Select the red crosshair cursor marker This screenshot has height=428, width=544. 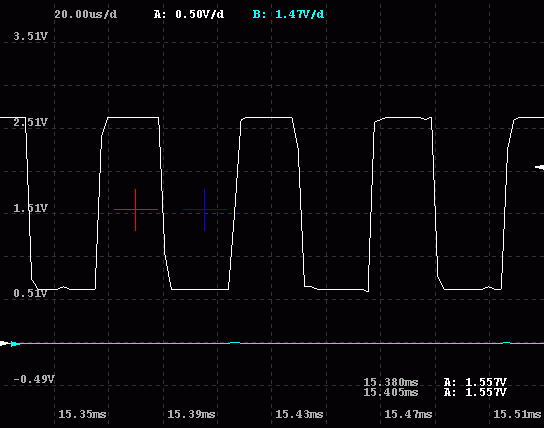[x=136, y=209]
